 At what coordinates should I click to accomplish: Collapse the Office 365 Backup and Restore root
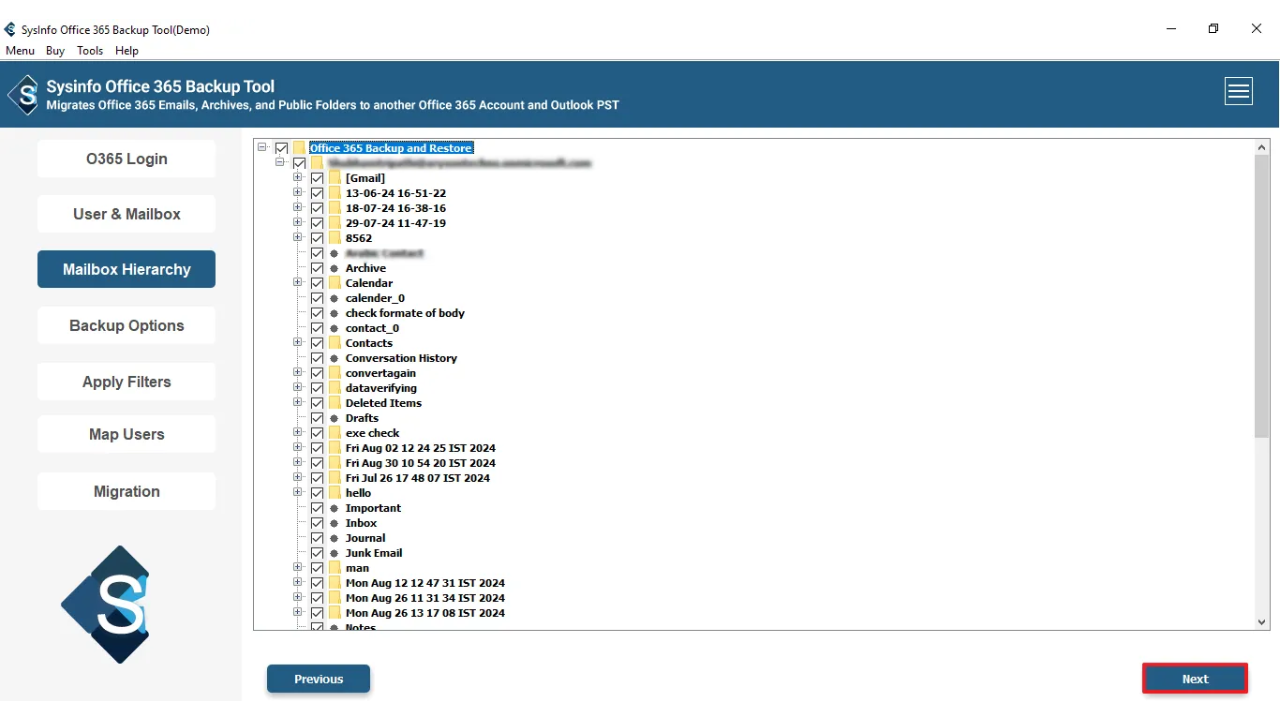click(x=262, y=147)
